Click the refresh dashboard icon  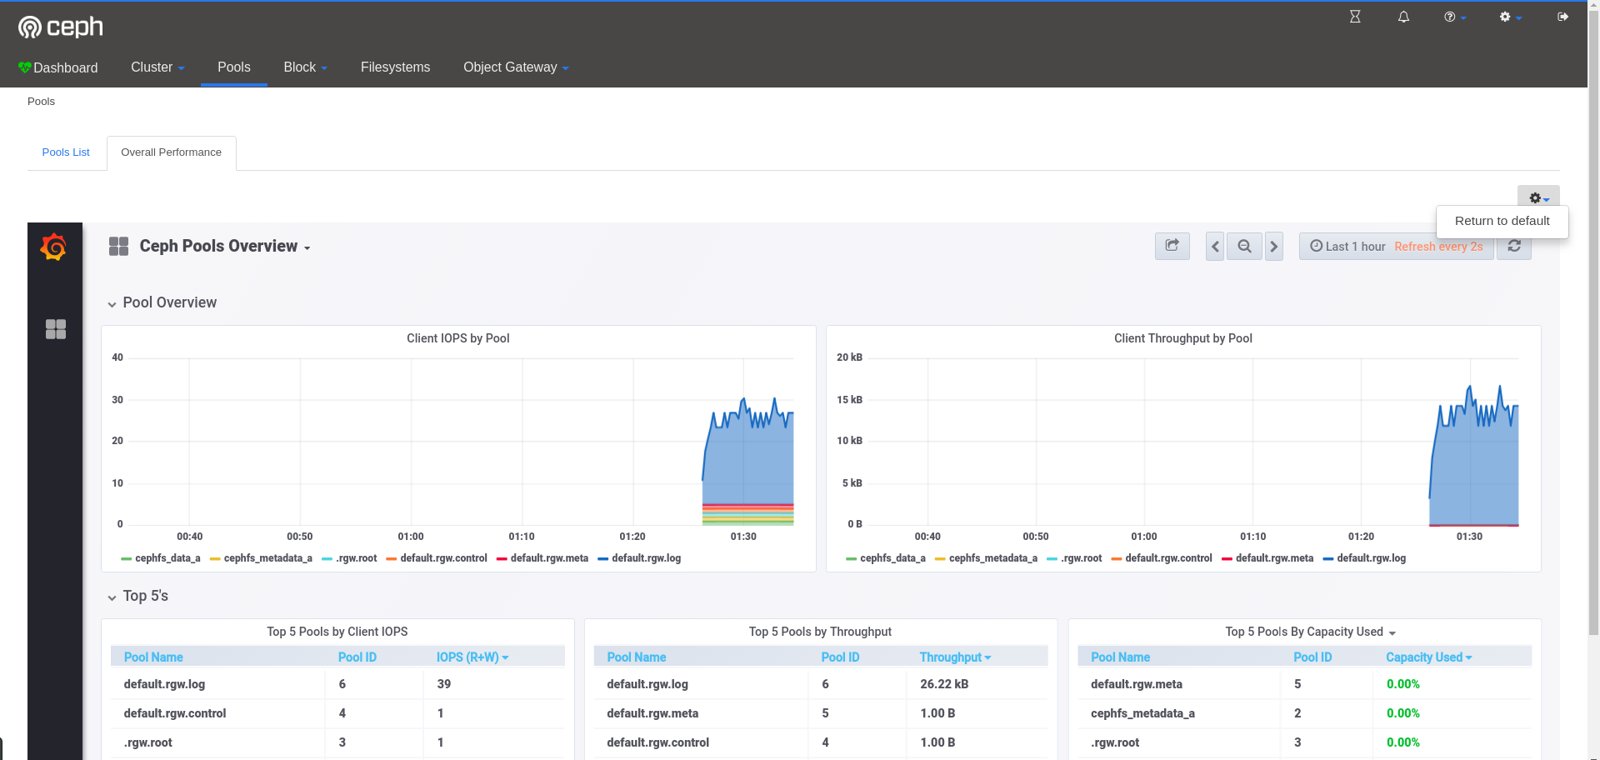coord(1514,246)
